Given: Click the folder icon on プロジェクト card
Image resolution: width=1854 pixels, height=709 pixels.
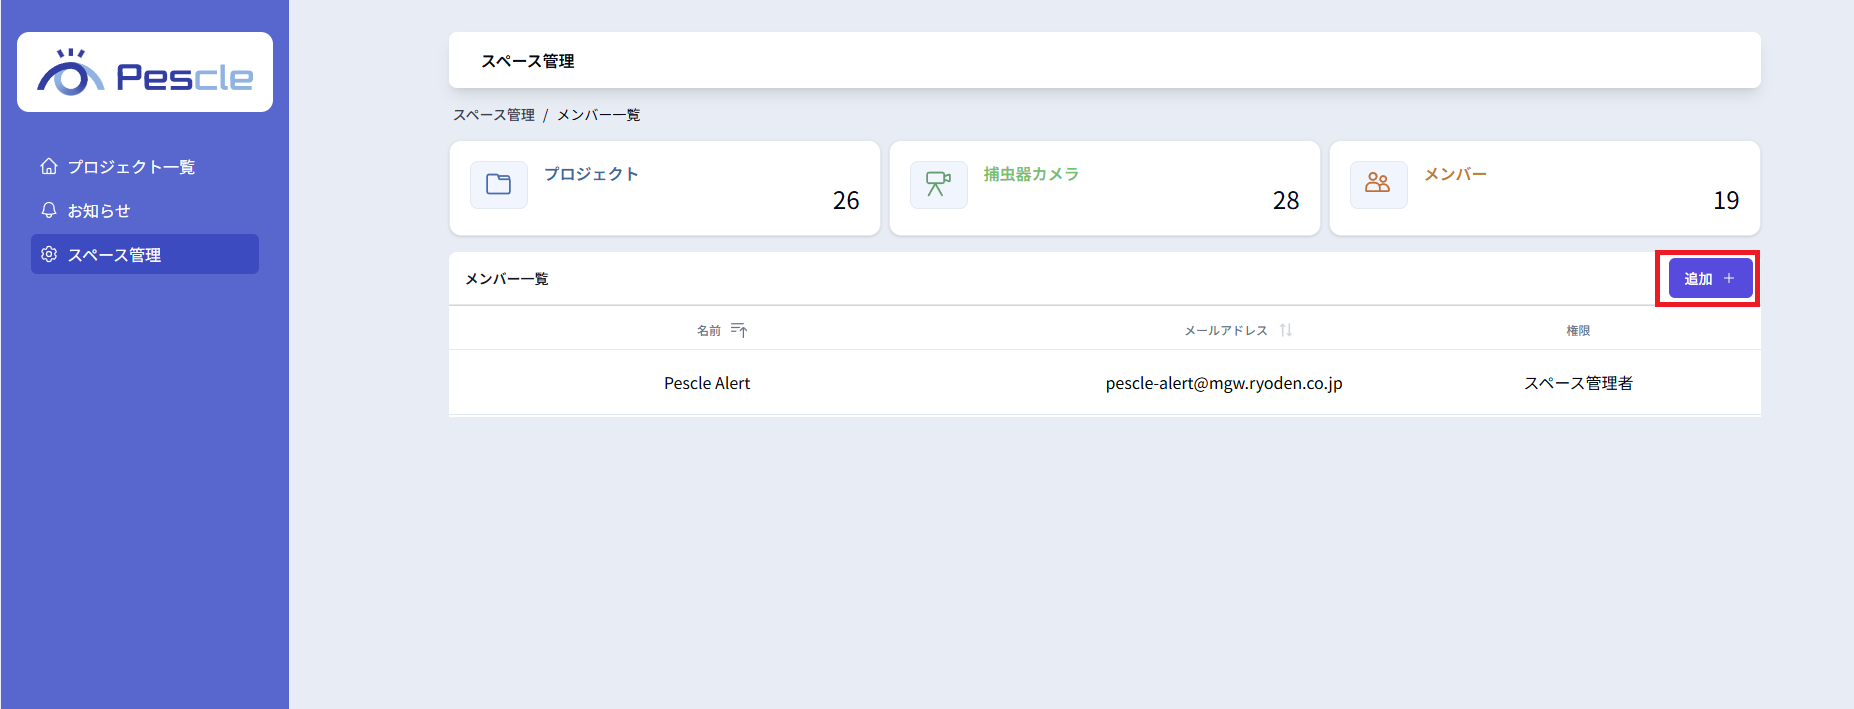Looking at the screenshot, I should tap(498, 185).
